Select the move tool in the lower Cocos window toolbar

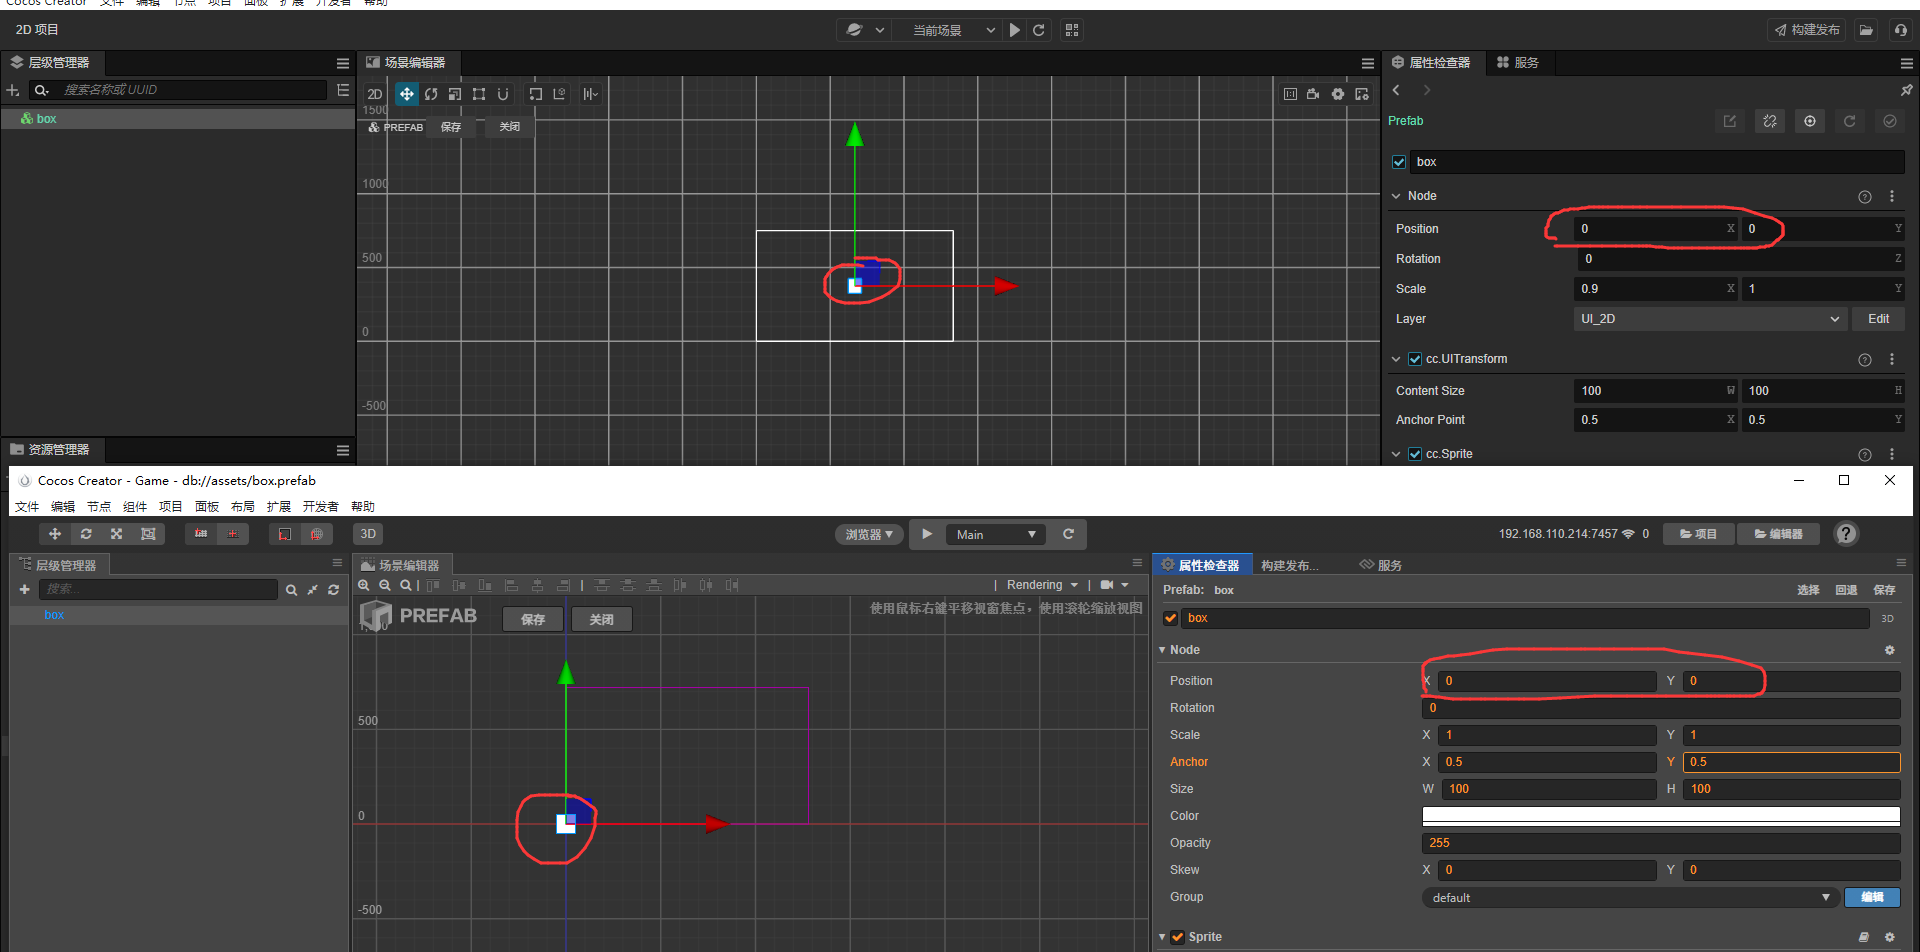[x=55, y=534]
